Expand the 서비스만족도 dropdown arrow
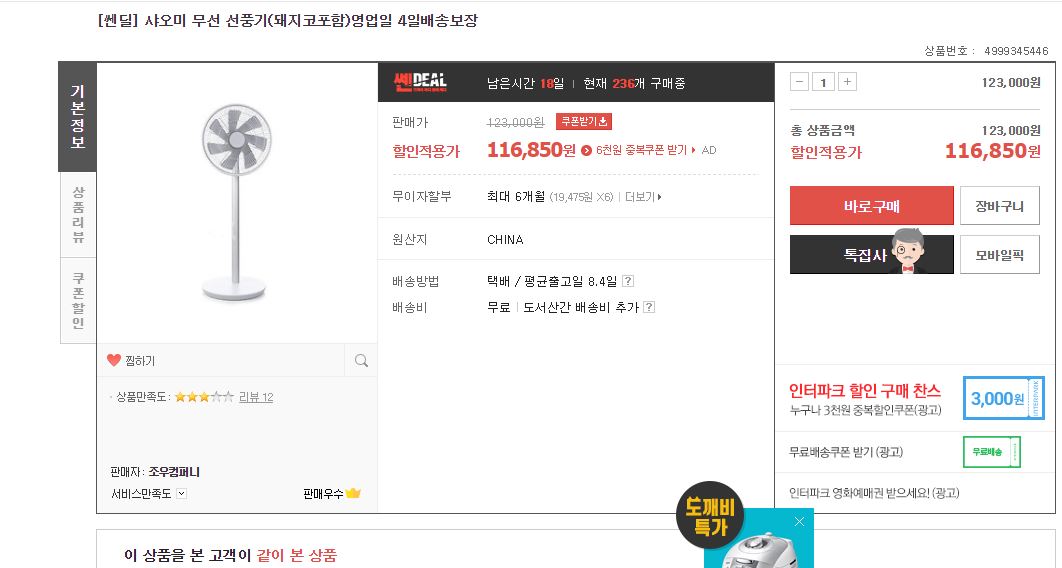 pyautogui.click(x=182, y=493)
